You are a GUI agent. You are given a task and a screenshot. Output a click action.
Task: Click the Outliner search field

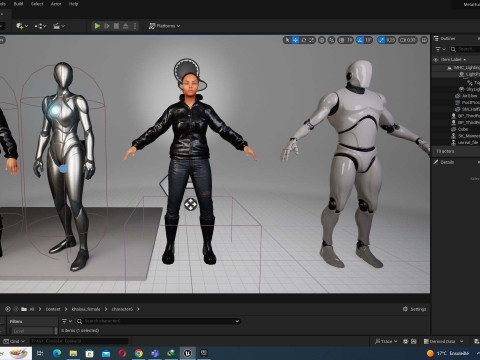[465, 49]
